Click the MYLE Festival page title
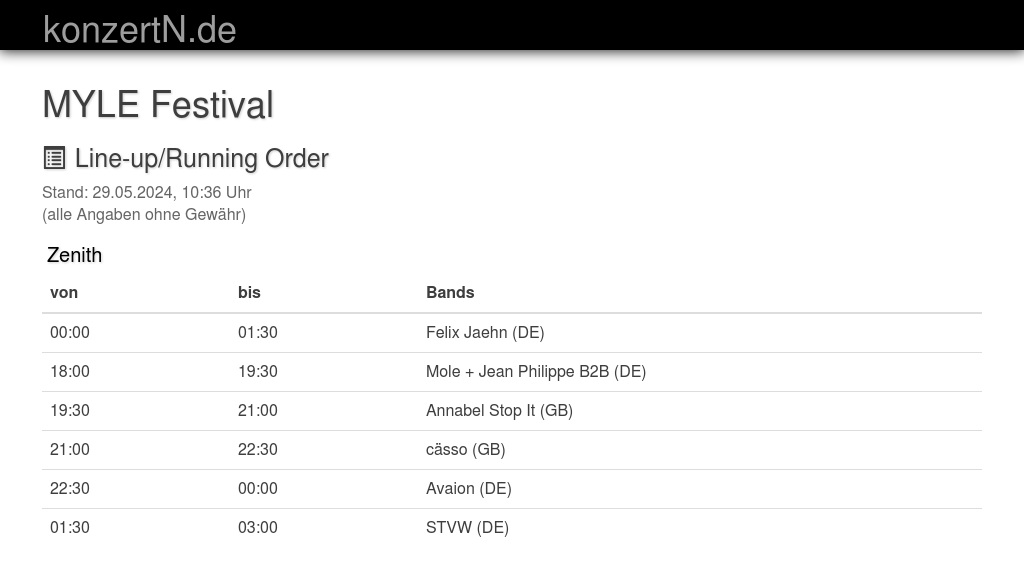The height and width of the screenshot is (567, 1024). point(158,105)
